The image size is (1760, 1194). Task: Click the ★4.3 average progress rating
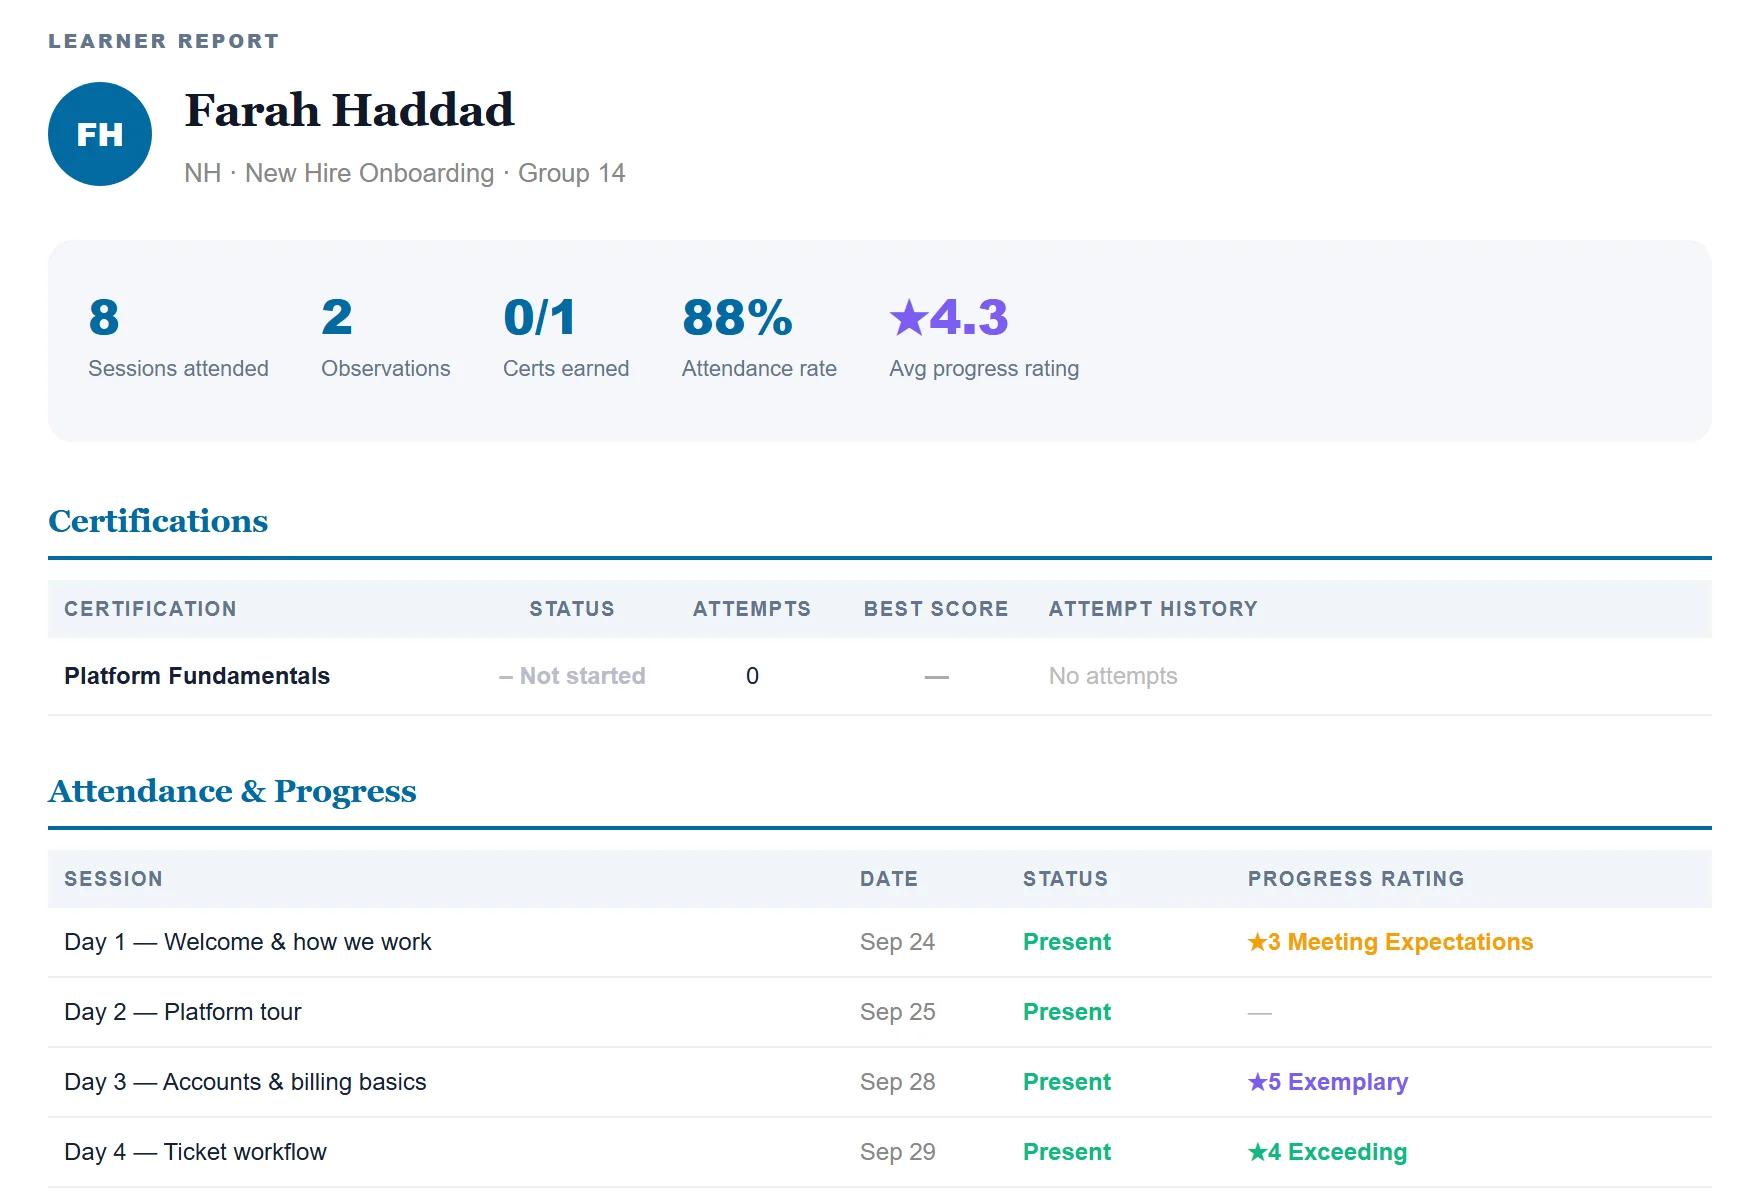click(x=984, y=338)
